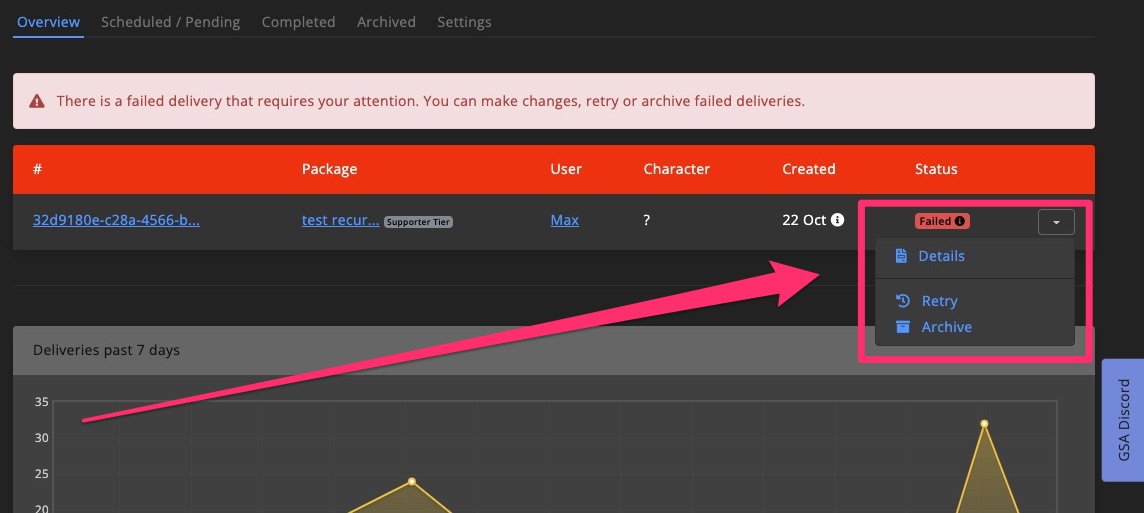1144x513 pixels.
Task: Open the Archived tab
Action: pyautogui.click(x=386, y=22)
